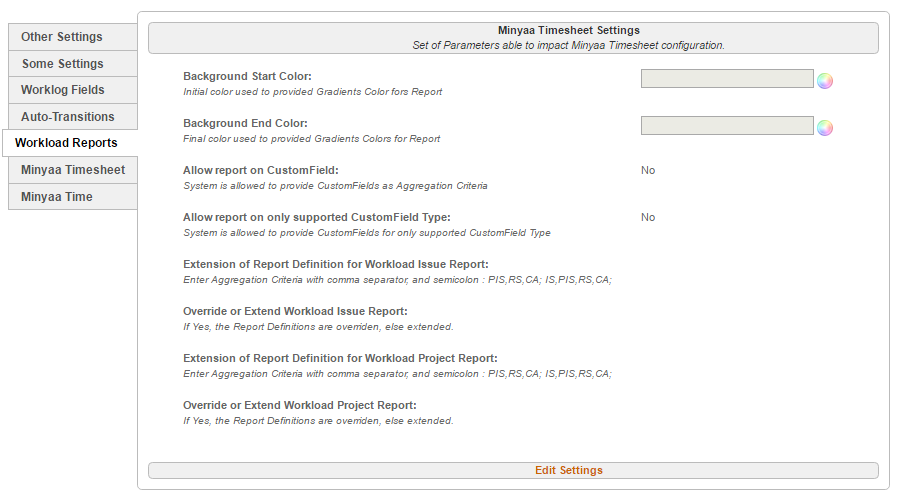Switch to the Minyaa Time tab
Viewport: 898px width, 499px height.
(73, 197)
